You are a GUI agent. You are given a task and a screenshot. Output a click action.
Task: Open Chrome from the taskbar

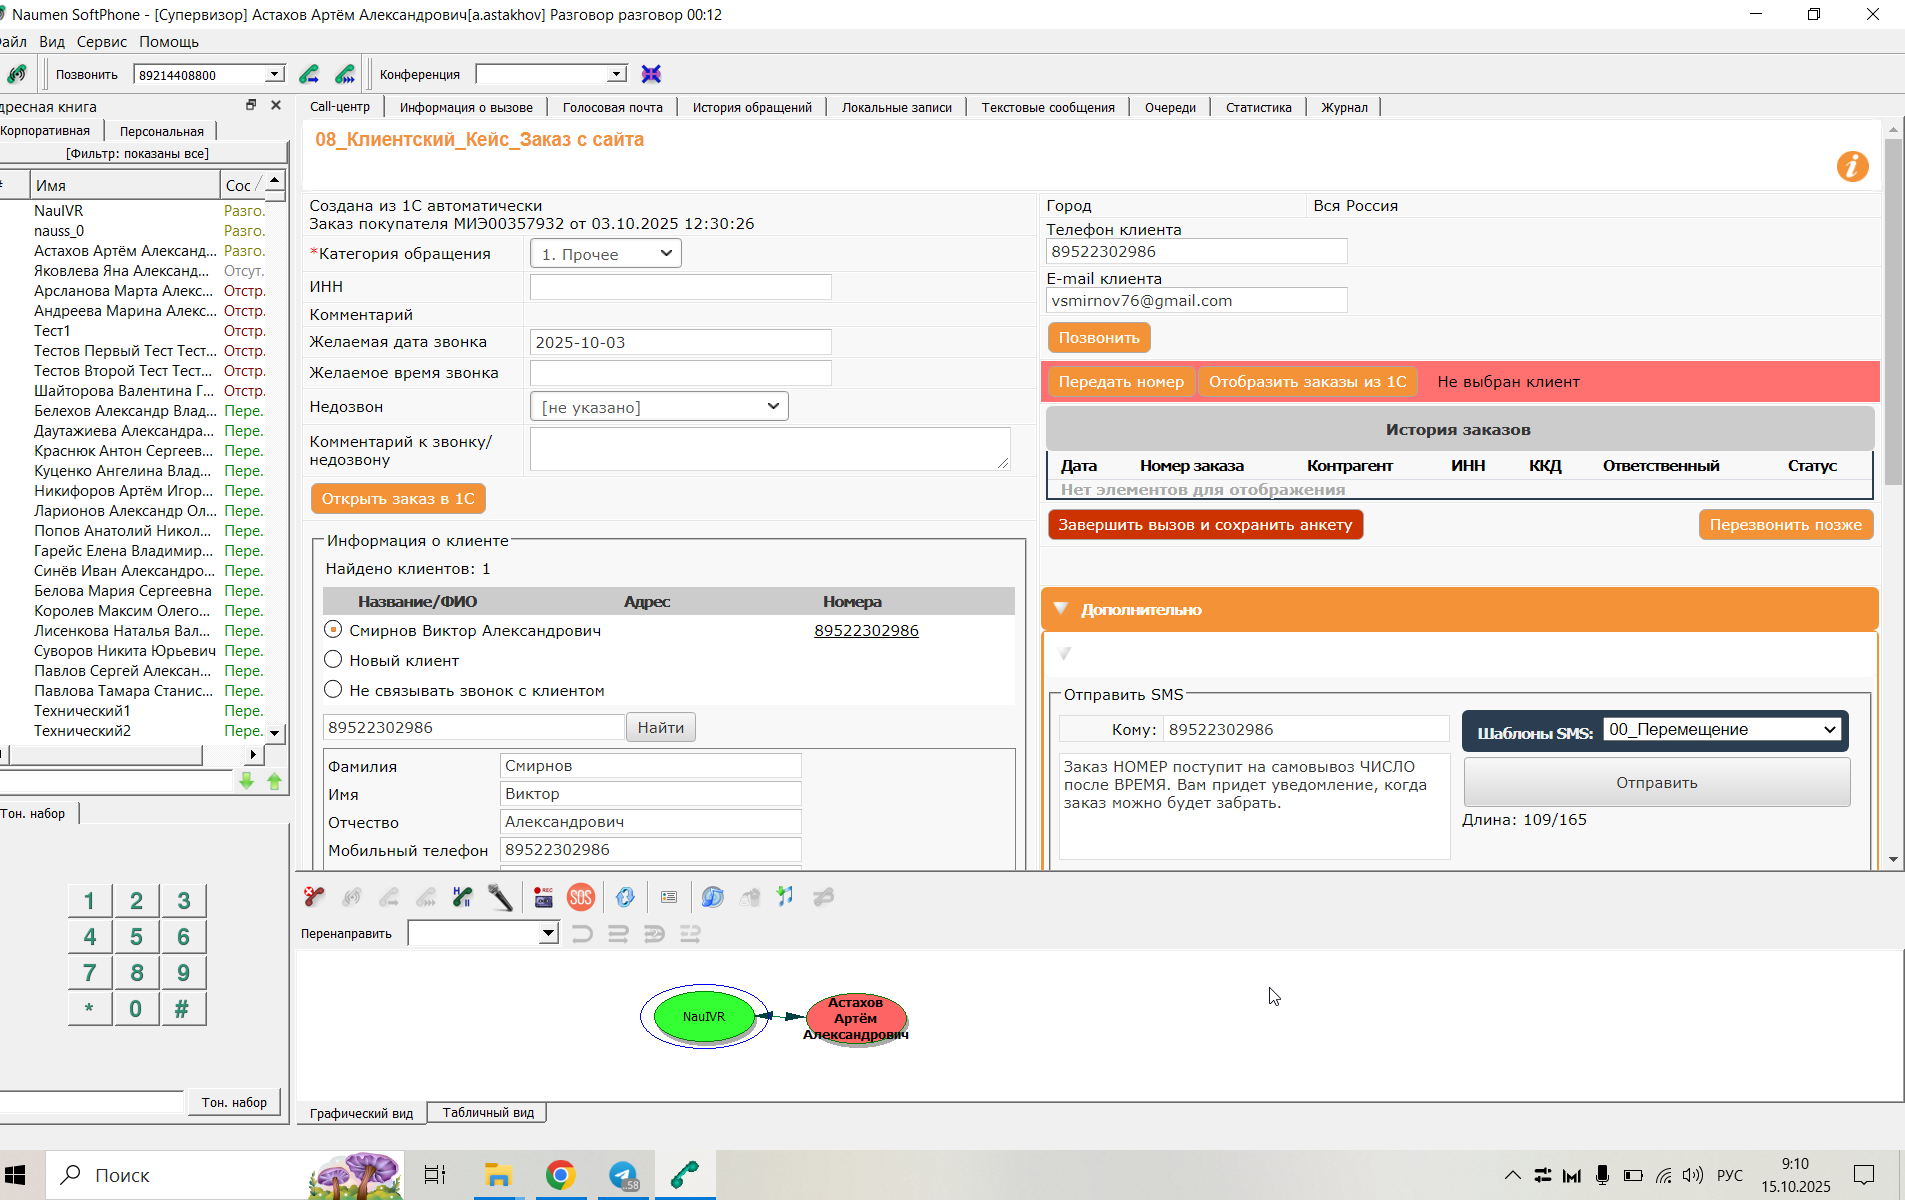pyautogui.click(x=560, y=1175)
